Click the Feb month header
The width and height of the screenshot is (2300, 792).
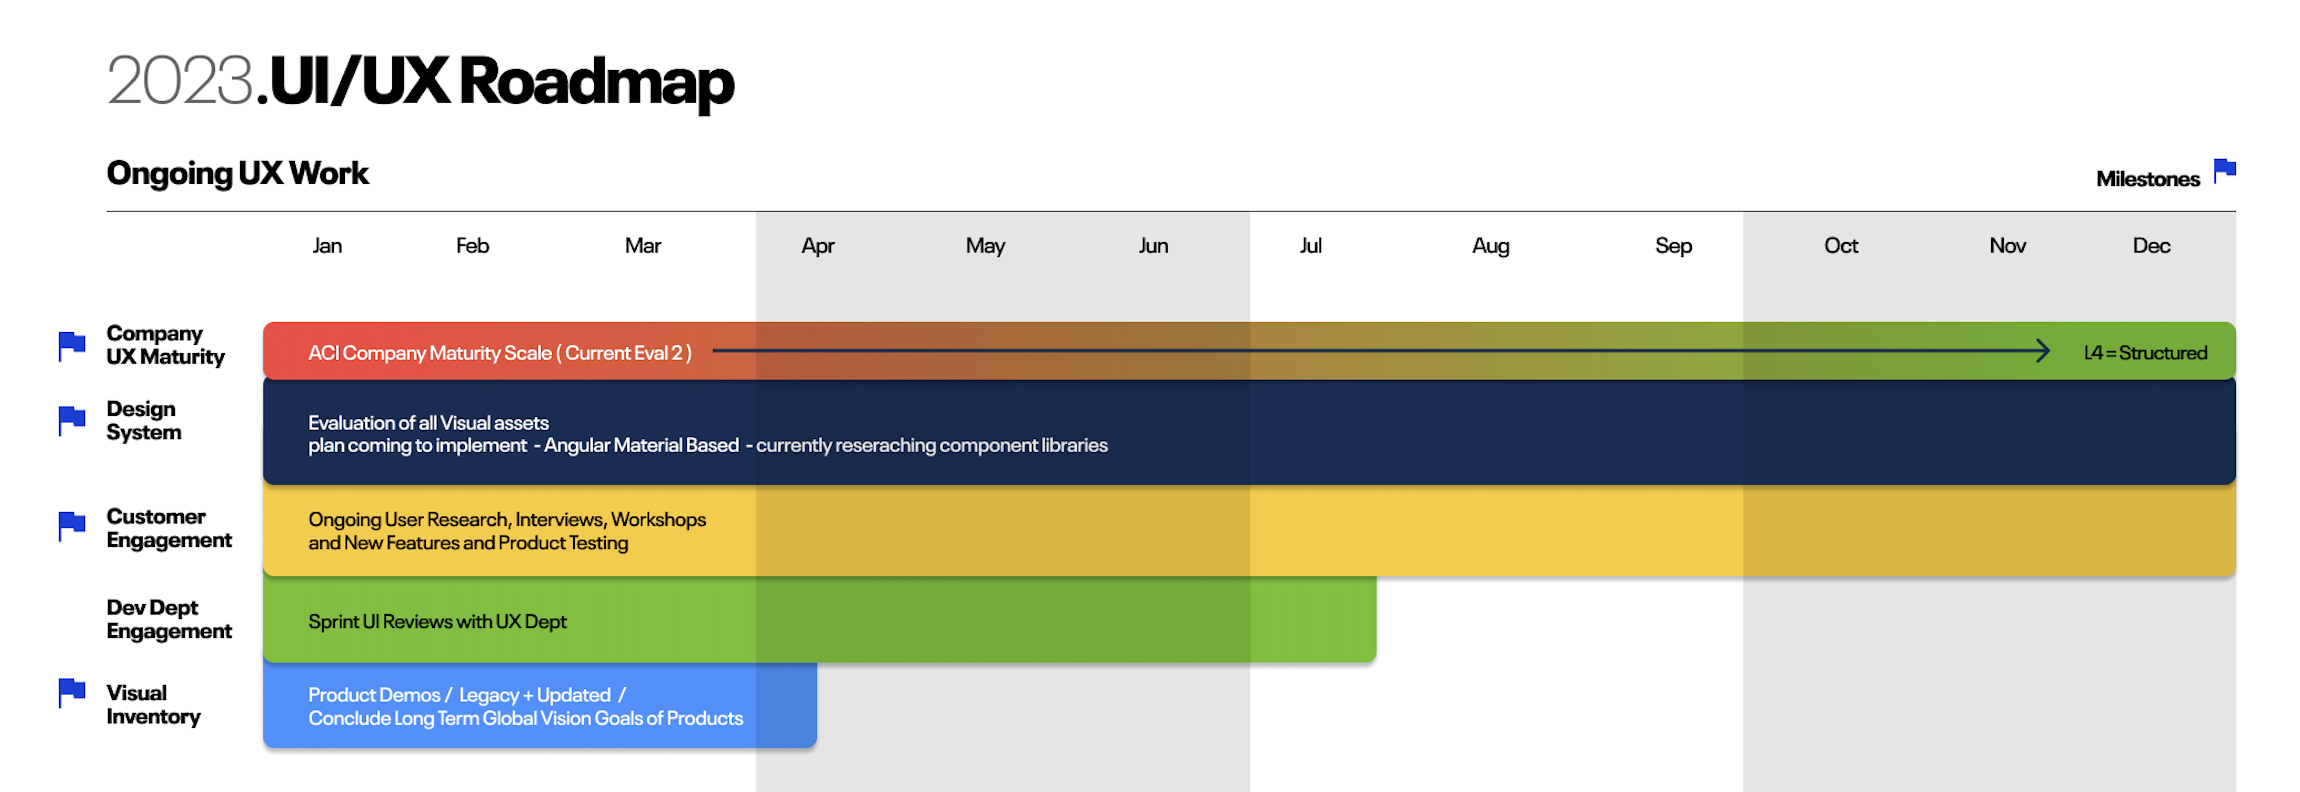tap(472, 246)
